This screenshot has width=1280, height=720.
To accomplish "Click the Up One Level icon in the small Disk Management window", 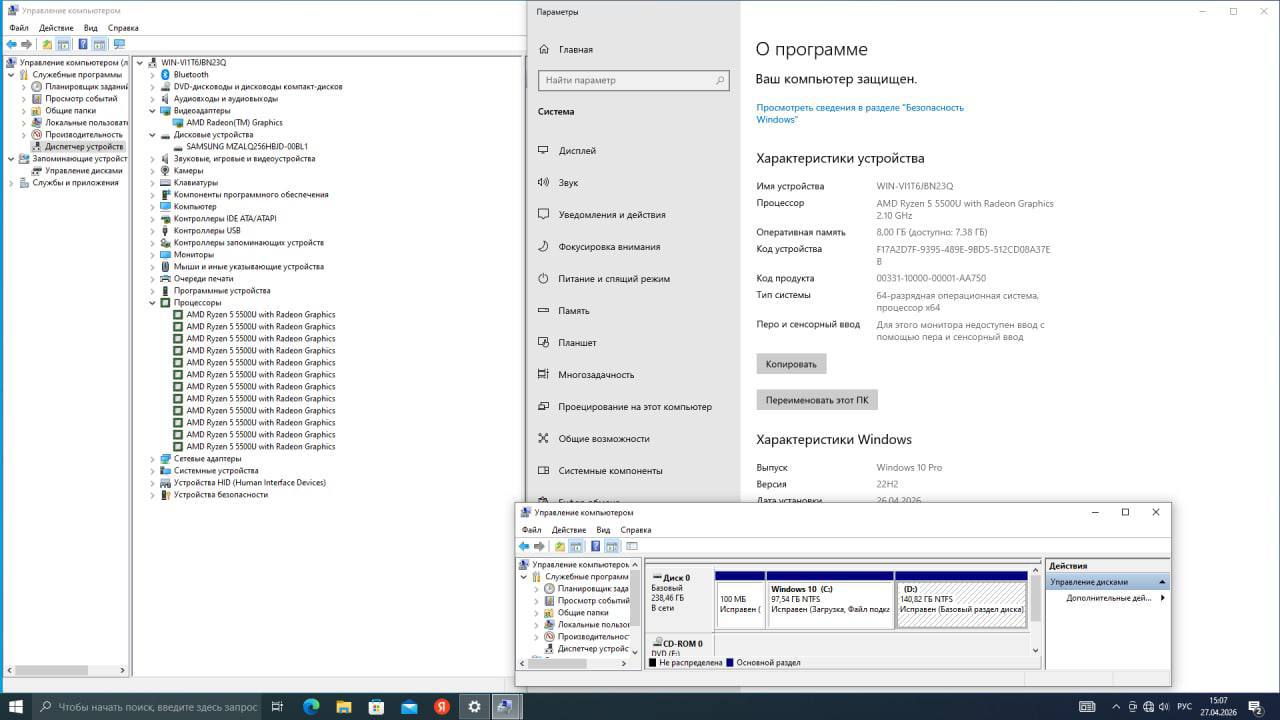I will point(560,546).
